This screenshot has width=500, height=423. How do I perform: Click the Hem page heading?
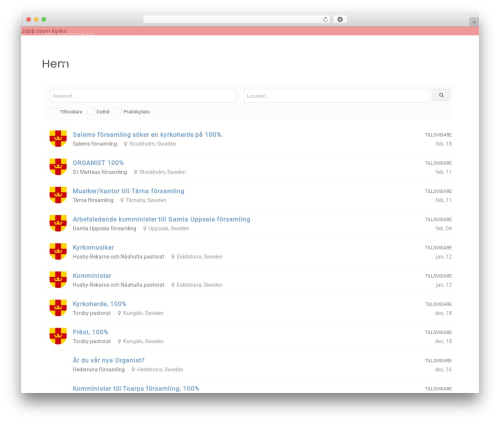pos(55,64)
